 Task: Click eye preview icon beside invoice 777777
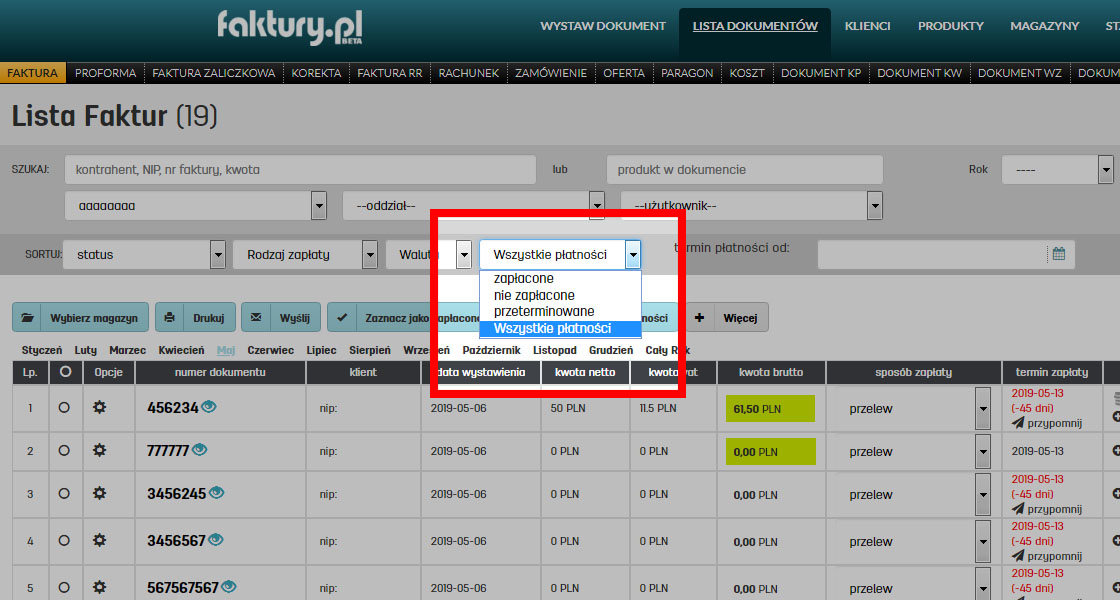point(199,450)
